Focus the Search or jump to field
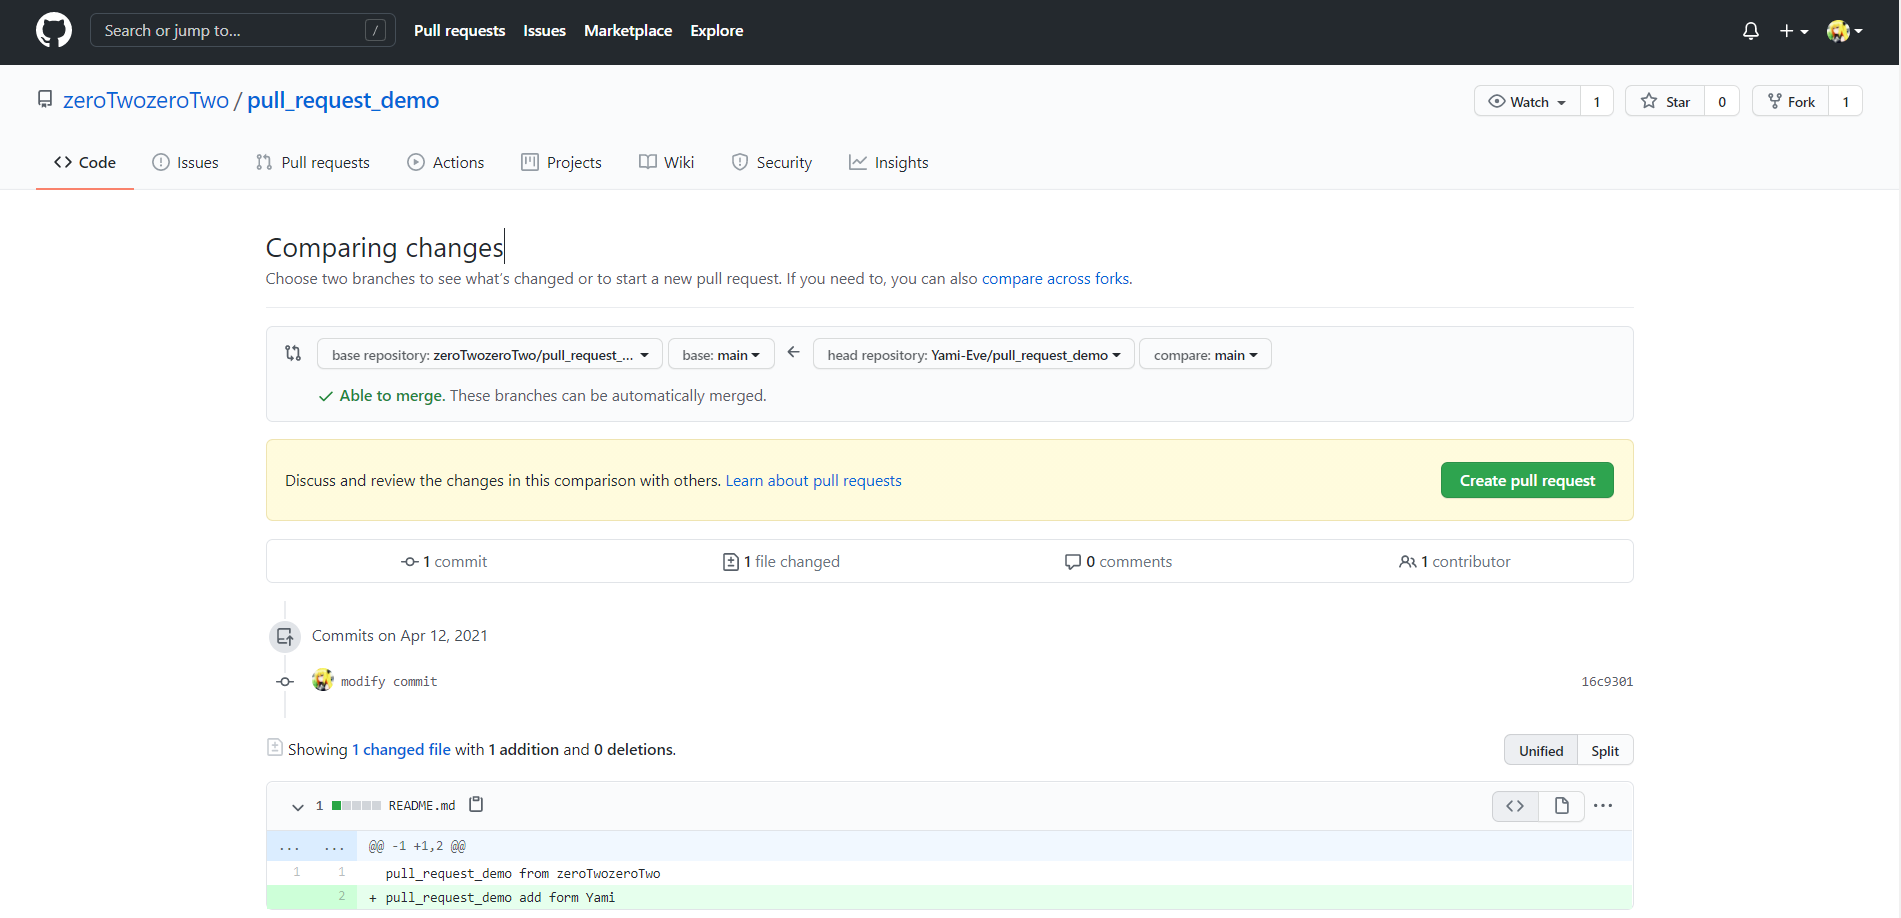This screenshot has width=1901, height=918. (243, 30)
